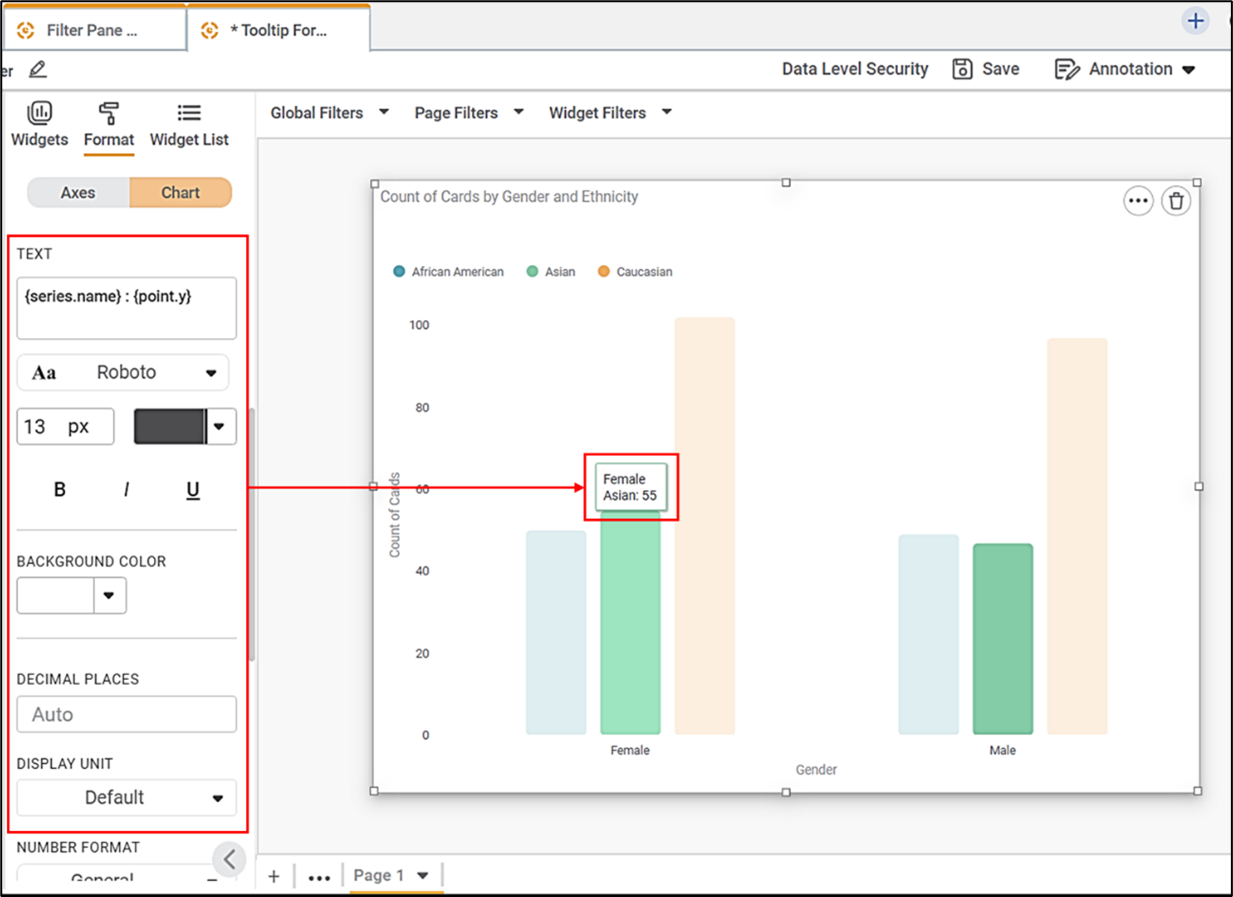Click the dark text color swatch

point(170,427)
